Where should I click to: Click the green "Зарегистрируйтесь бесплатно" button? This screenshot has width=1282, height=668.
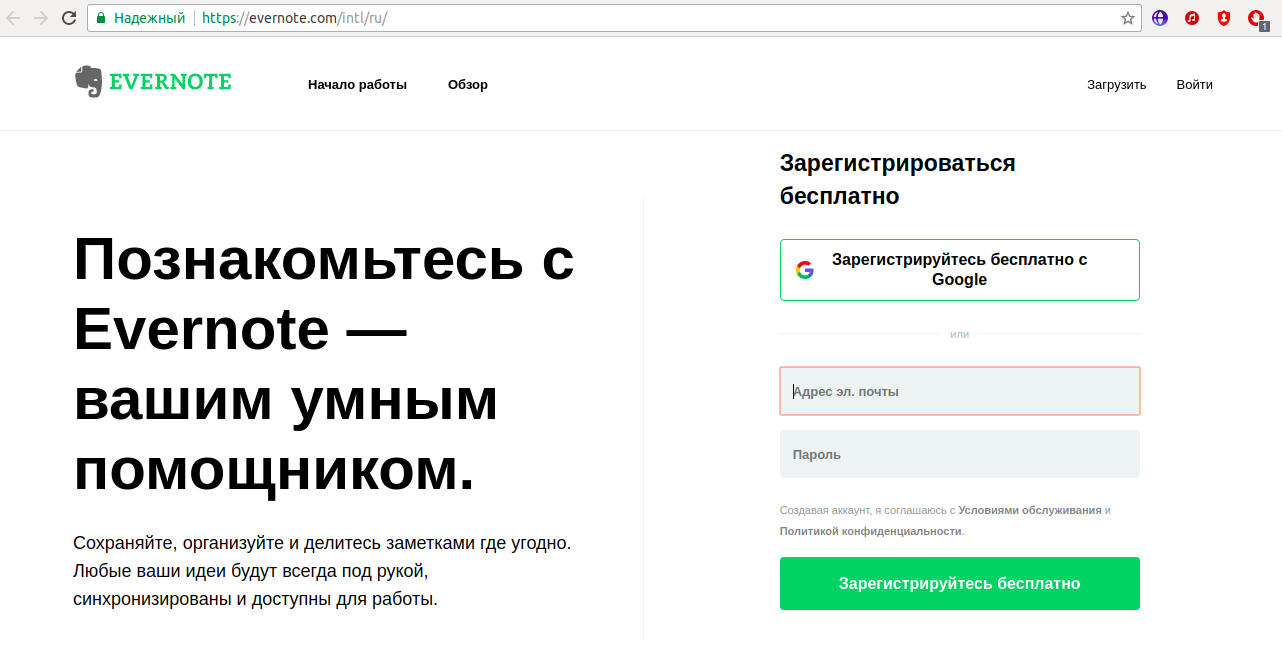click(x=960, y=583)
